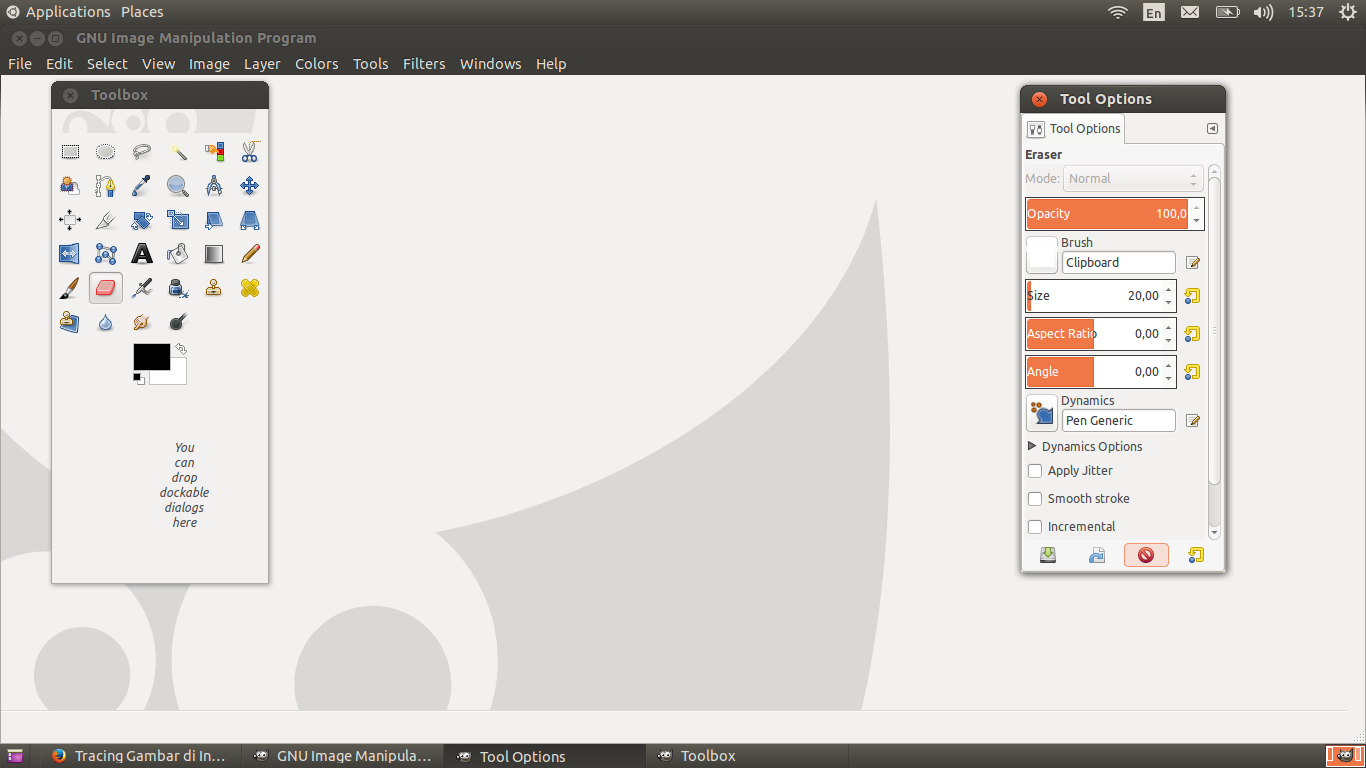Open the Mode dropdown in Tool Options

coord(1133,179)
